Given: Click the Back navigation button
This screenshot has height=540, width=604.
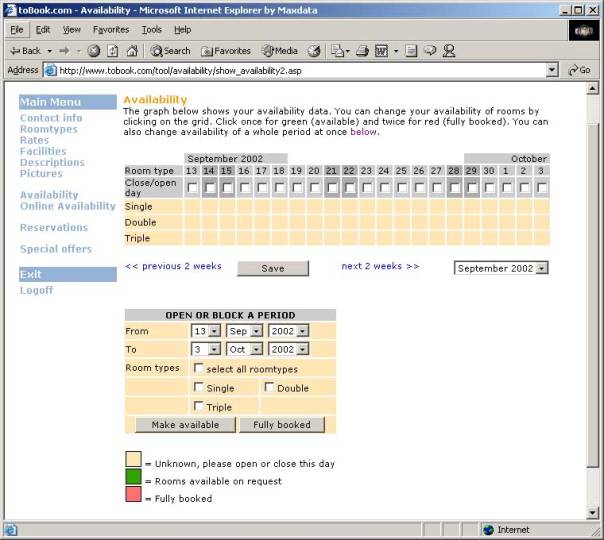Looking at the screenshot, I should click(25, 51).
